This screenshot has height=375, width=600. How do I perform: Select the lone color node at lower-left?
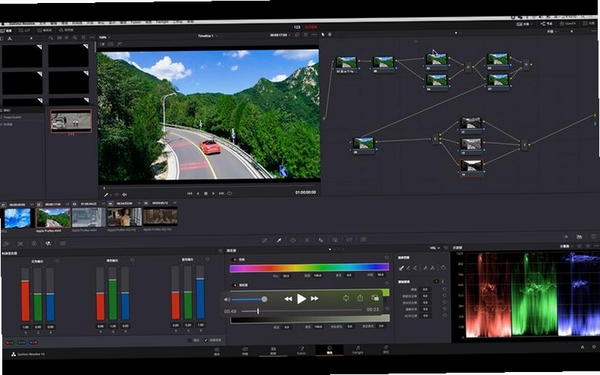coord(363,145)
